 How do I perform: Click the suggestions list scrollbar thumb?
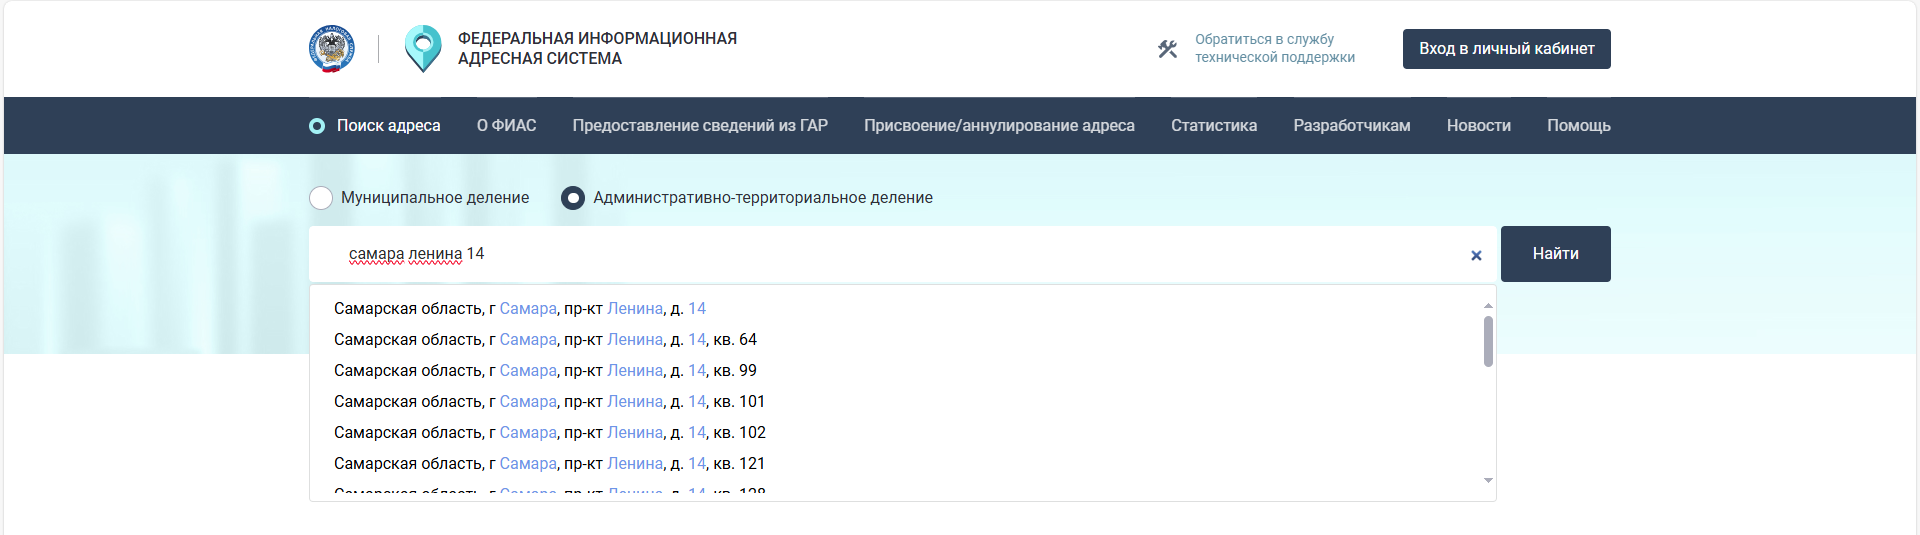[1488, 341]
